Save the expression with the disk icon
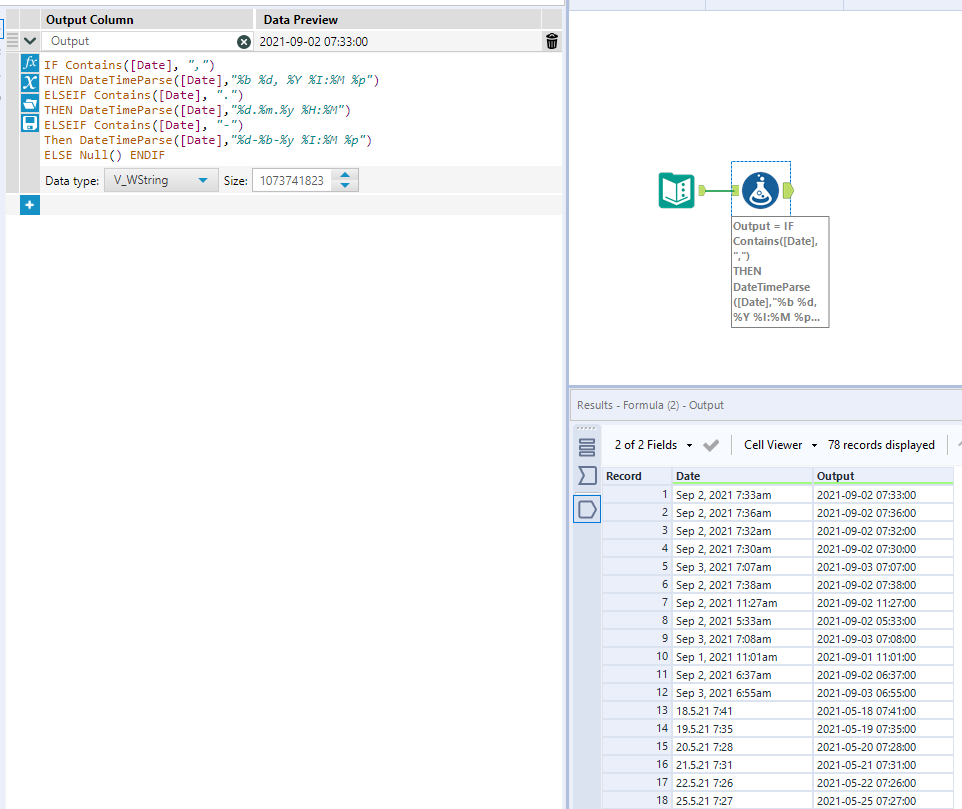This screenshot has width=962, height=809. click(30, 123)
